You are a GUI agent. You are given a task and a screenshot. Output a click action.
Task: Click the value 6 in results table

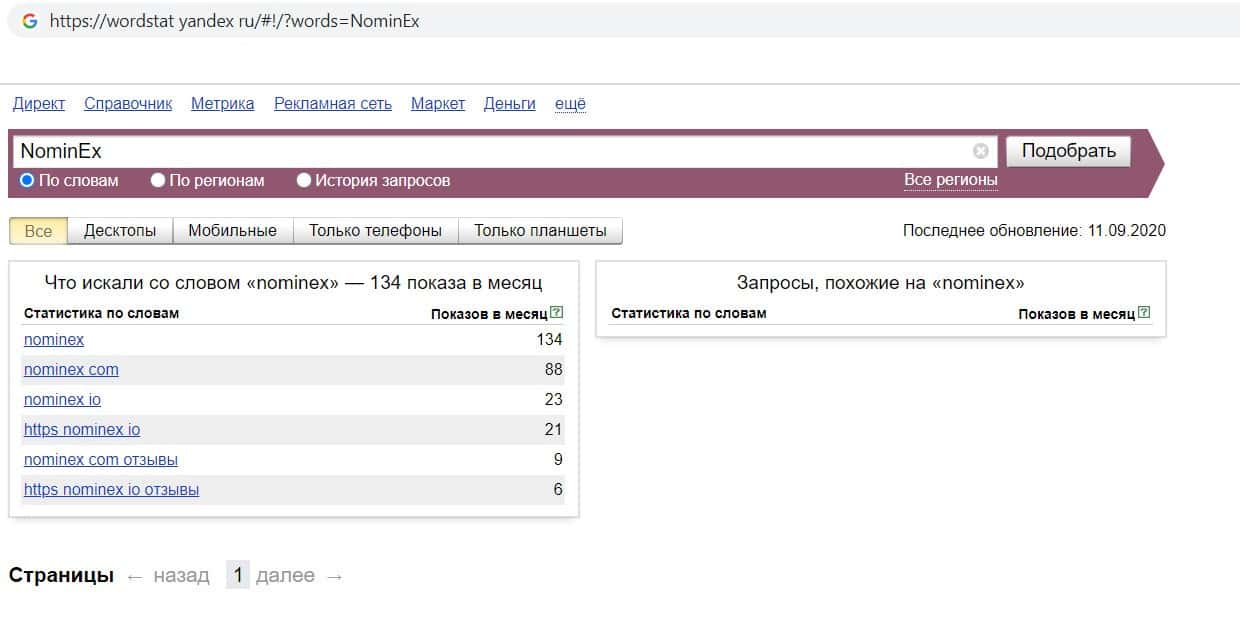click(558, 490)
